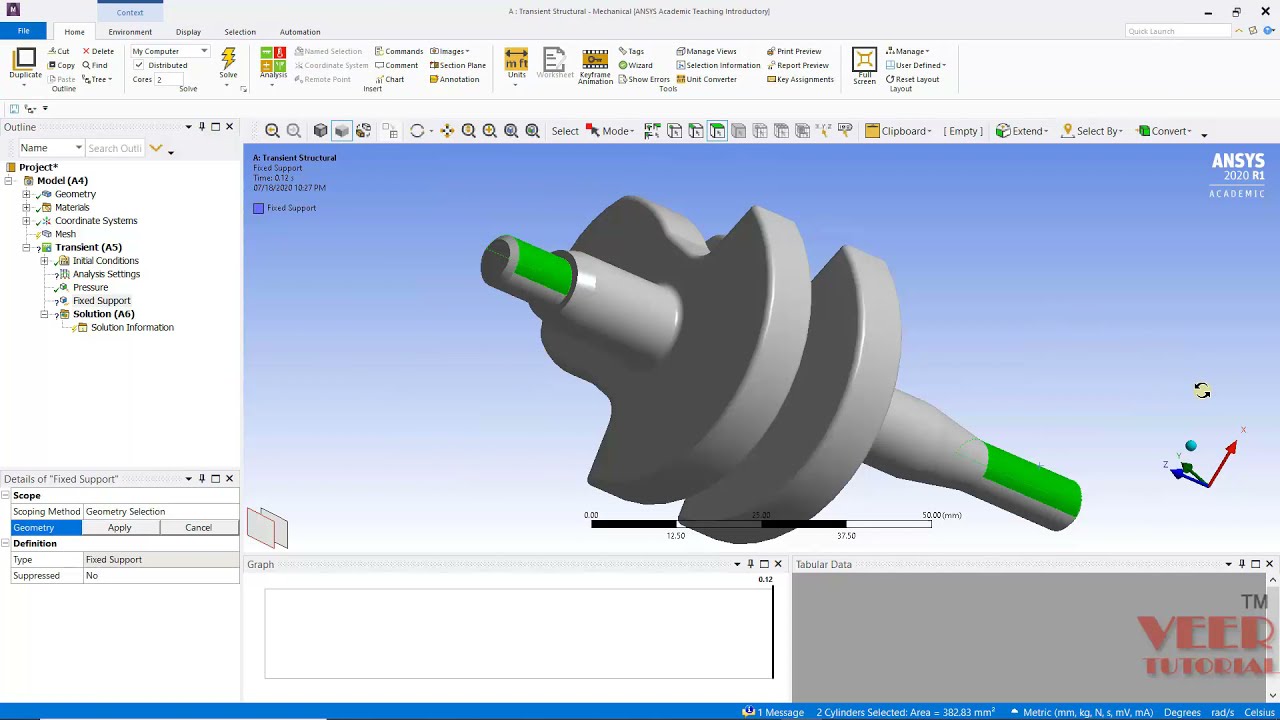Screen dimensions: 1280x720
Task: Click the Delete command with red X
Action: pyautogui.click(x=98, y=51)
